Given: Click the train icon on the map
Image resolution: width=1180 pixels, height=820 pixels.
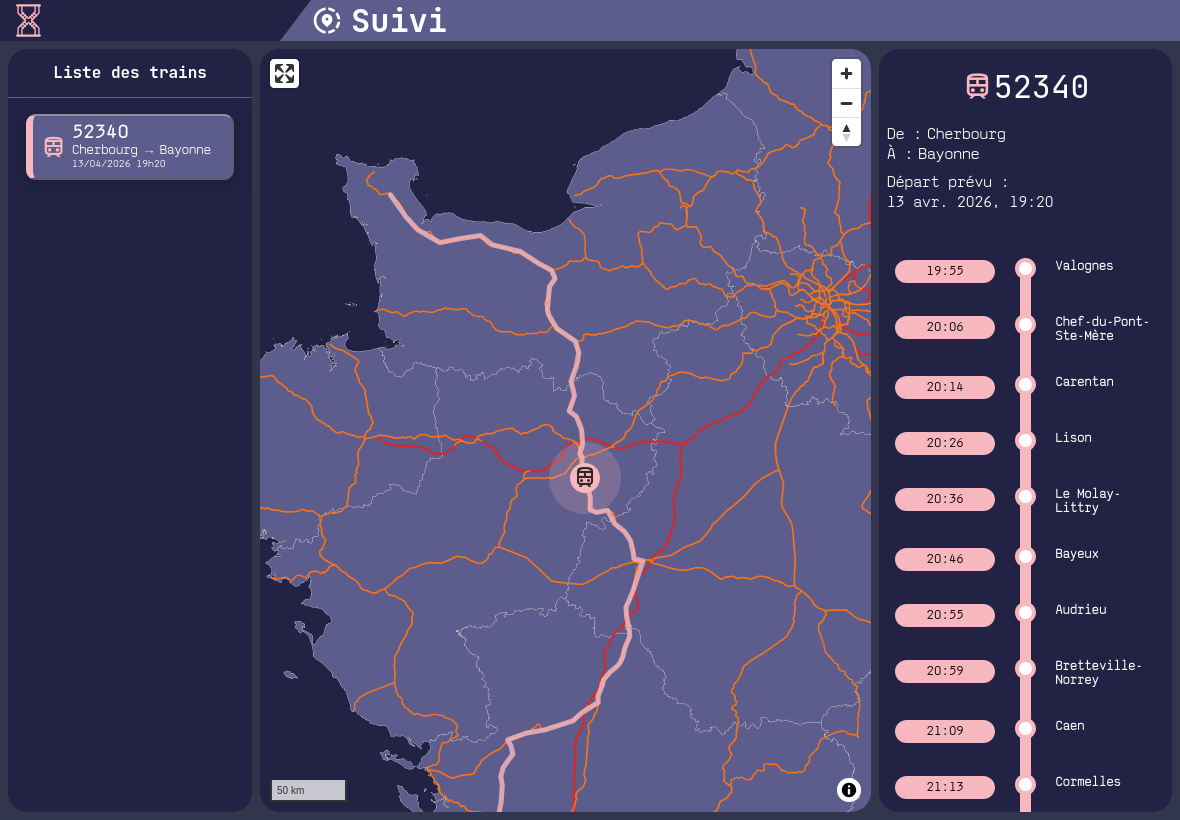Looking at the screenshot, I should click(586, 477).
